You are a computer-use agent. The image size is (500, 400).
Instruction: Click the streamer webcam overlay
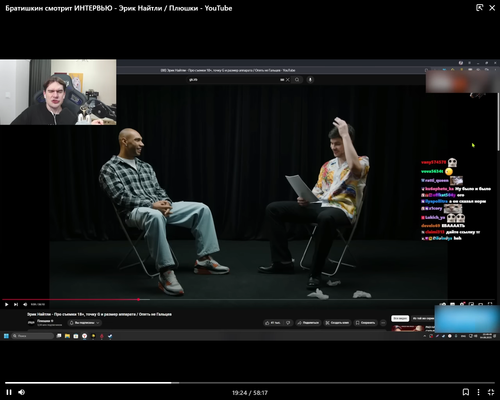pyautogui.click(x=58, y=92)
